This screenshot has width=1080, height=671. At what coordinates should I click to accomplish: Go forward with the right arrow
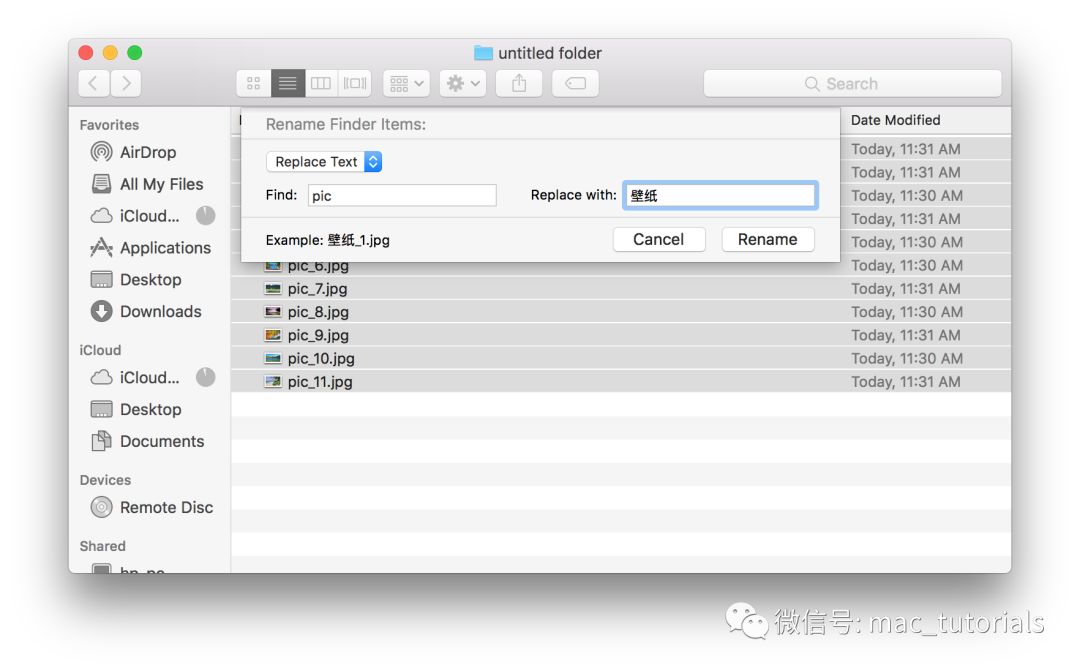pos(126,84)
